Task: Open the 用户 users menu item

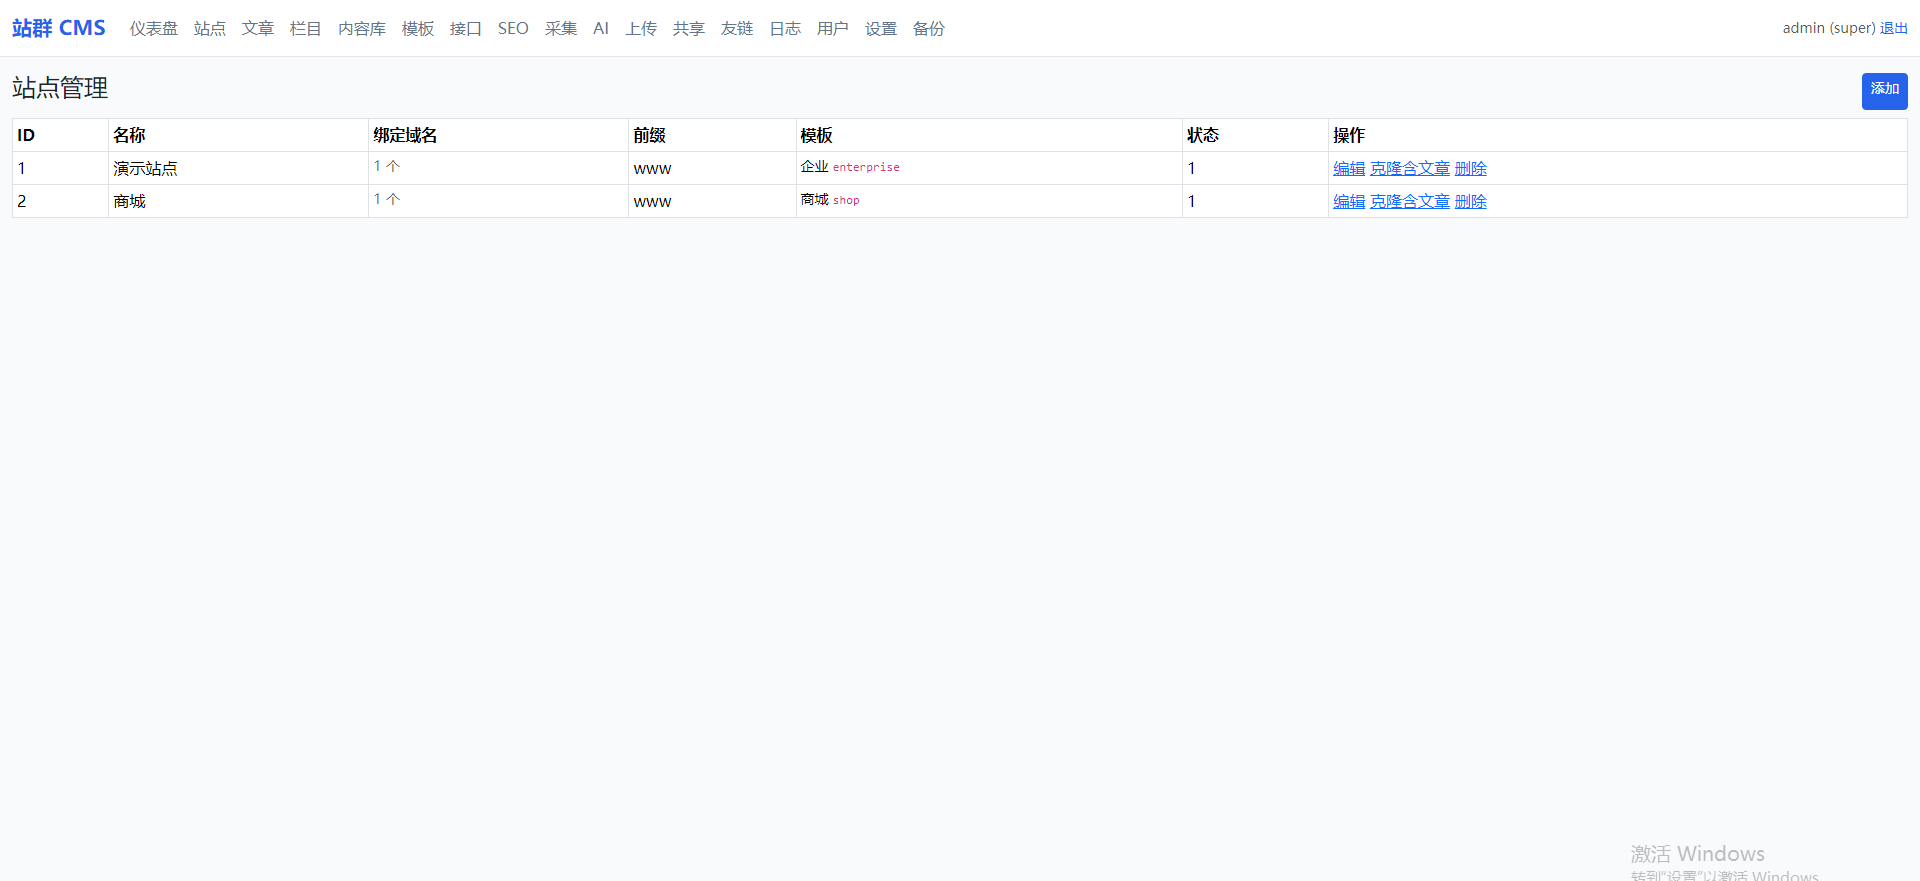Action: [833, 29]
